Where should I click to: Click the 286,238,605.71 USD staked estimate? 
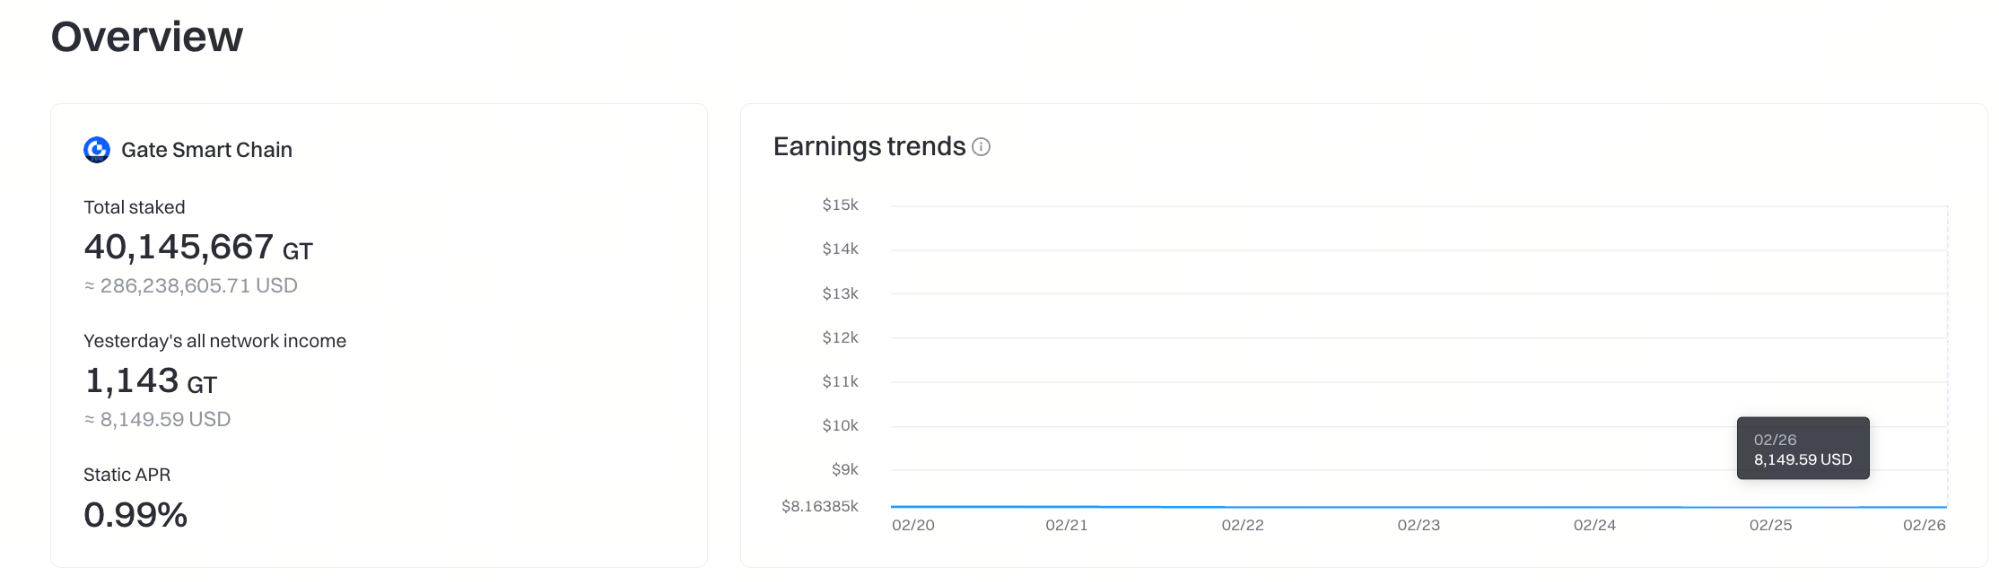tap(191, 286)
